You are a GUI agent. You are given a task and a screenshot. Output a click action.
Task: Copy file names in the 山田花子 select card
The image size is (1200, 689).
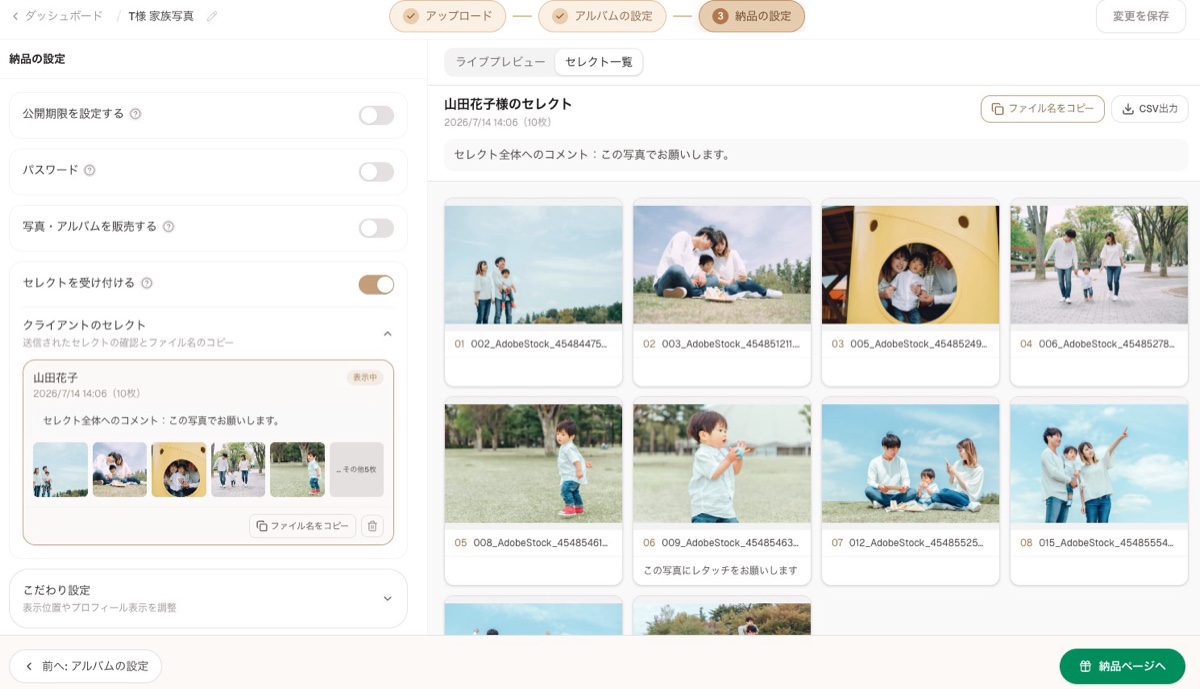coord(302,526)
